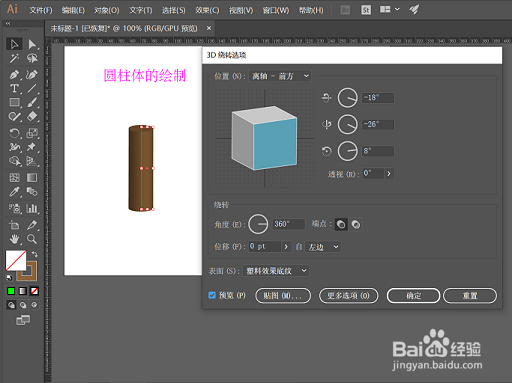Expand the 透视 perspective slider arrow
Screen dimensions: 512x383
pyautogui.click(x=389, y=174)
